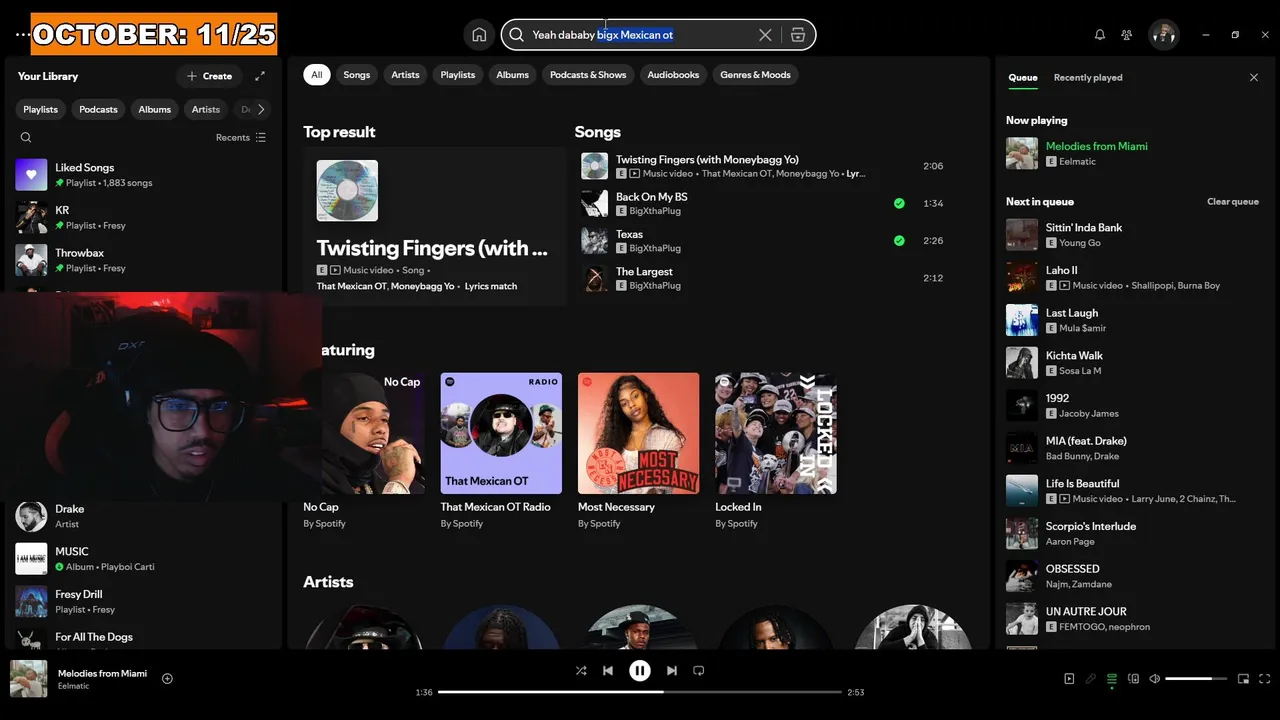Skip to previous track
This screenshot has width=1280, height=720.
608,671
